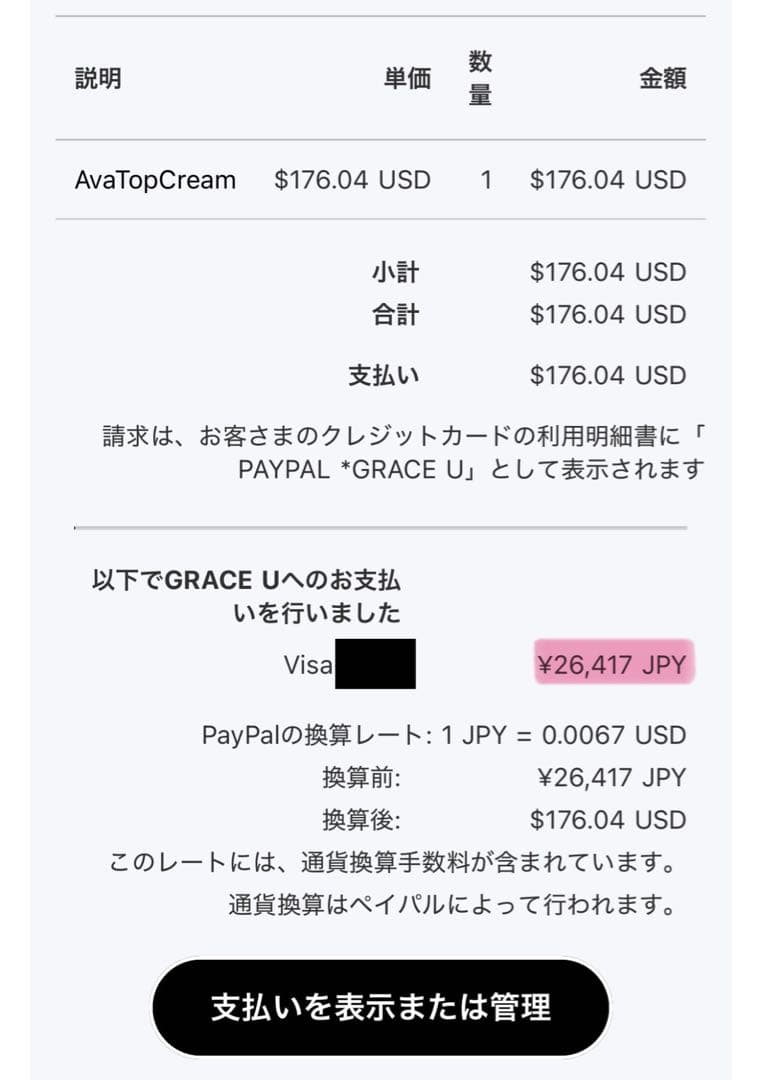Click the black redacted box beside Visa
Viewport: 762px width, 1080px height.
click(x=375, y=663)
